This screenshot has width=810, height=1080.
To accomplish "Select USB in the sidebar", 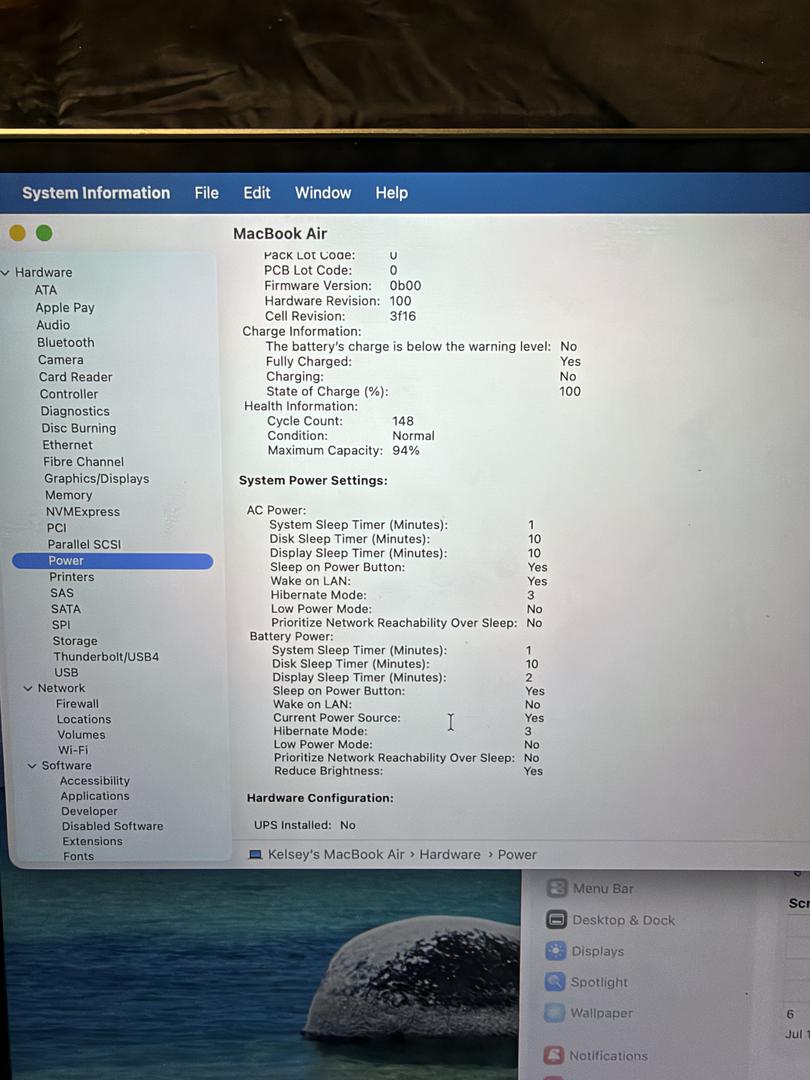I will click(66, 672).
